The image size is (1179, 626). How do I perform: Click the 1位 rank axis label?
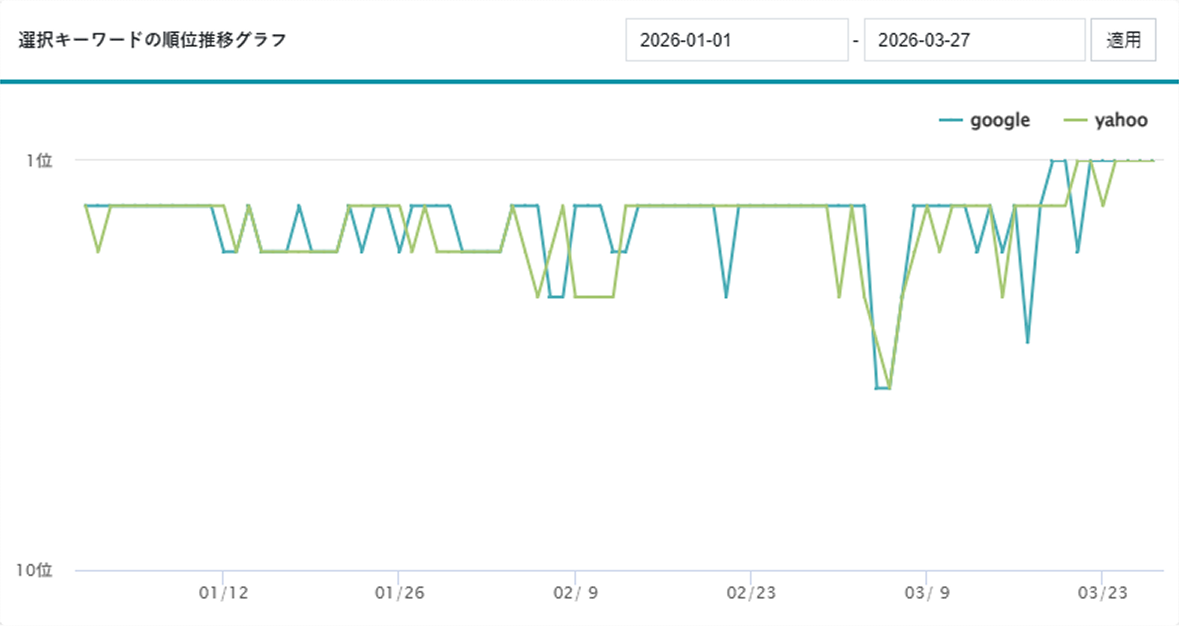pos(40,160)
